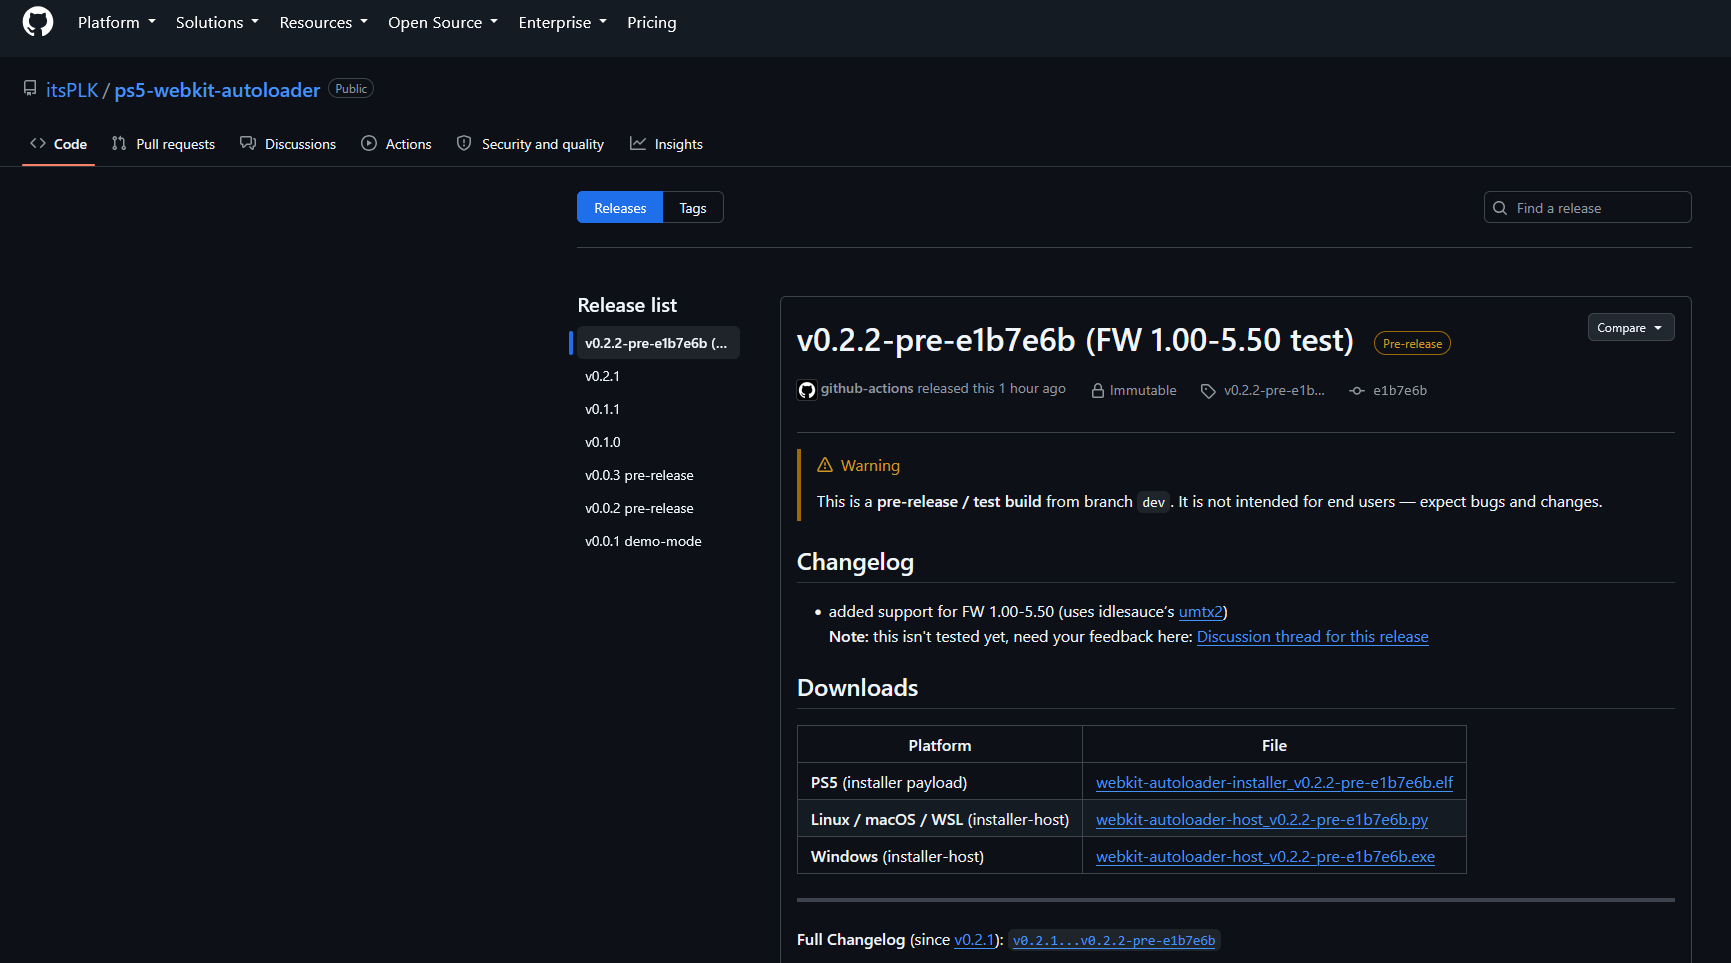Click the dev branch code label
Image resolution: width=1731 pixels, height=963 pixels.
click(1153, 502)
